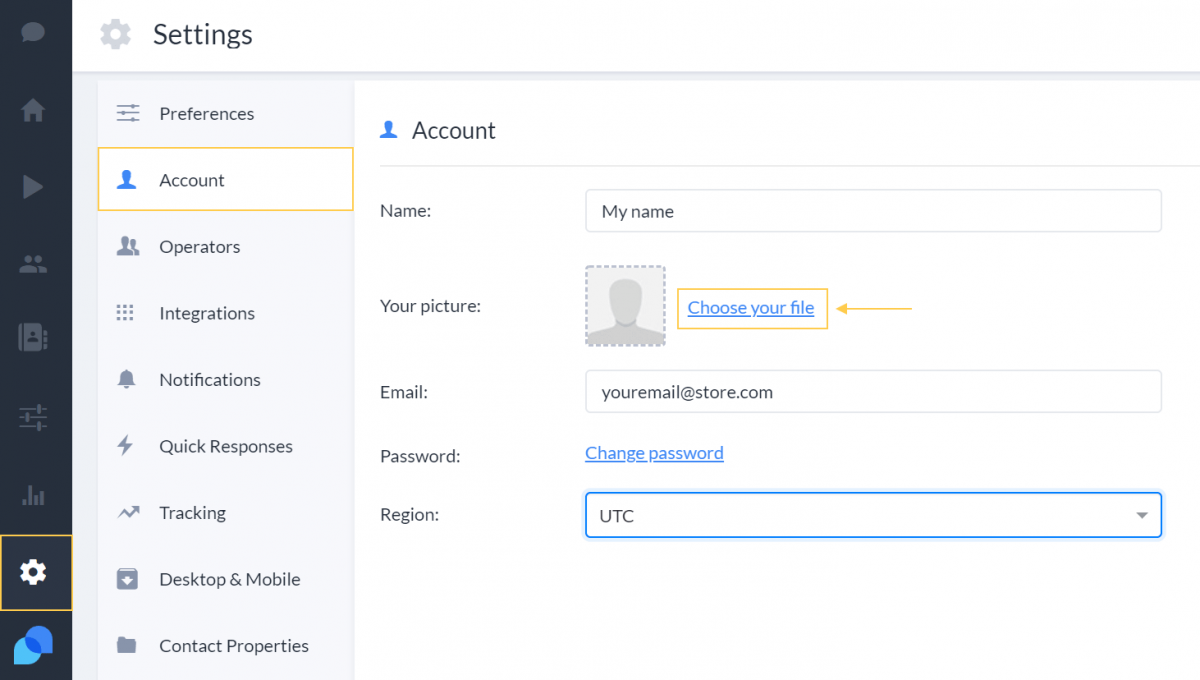Open the Integrations settings section
The width and height of the screenshot is (1200, 680).
pyautogui.click(x=226, y=313)
